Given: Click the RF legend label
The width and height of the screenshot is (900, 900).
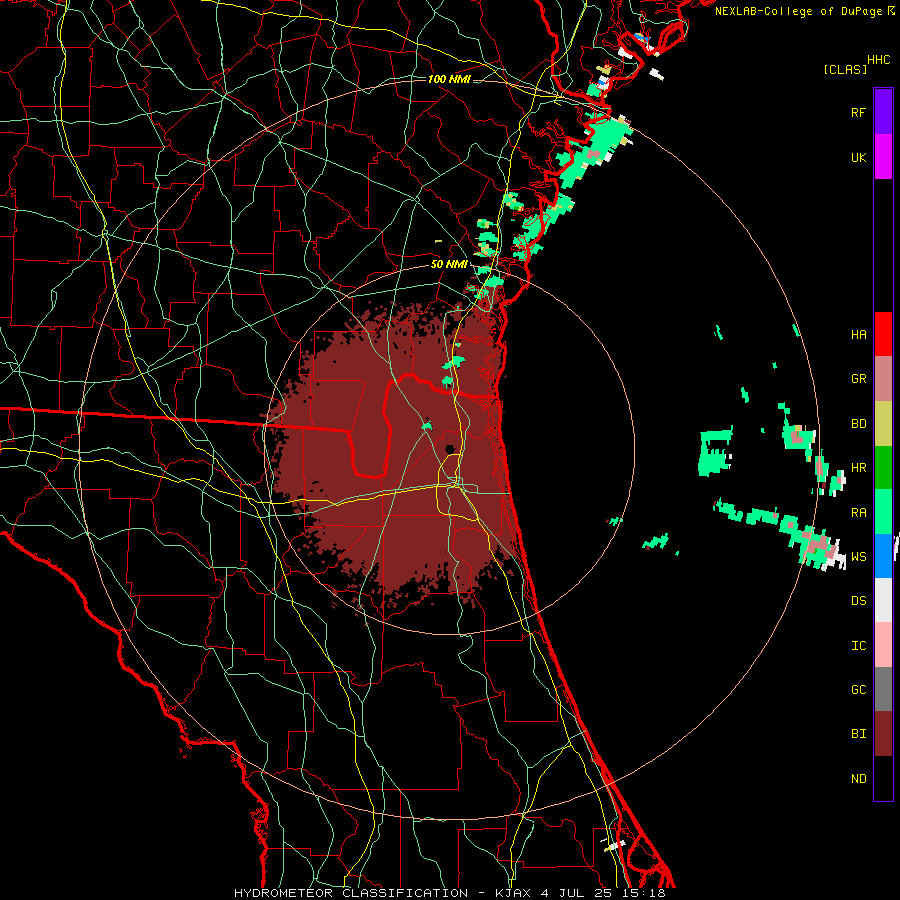Looking at the screenshot, I should coord(858,112).
